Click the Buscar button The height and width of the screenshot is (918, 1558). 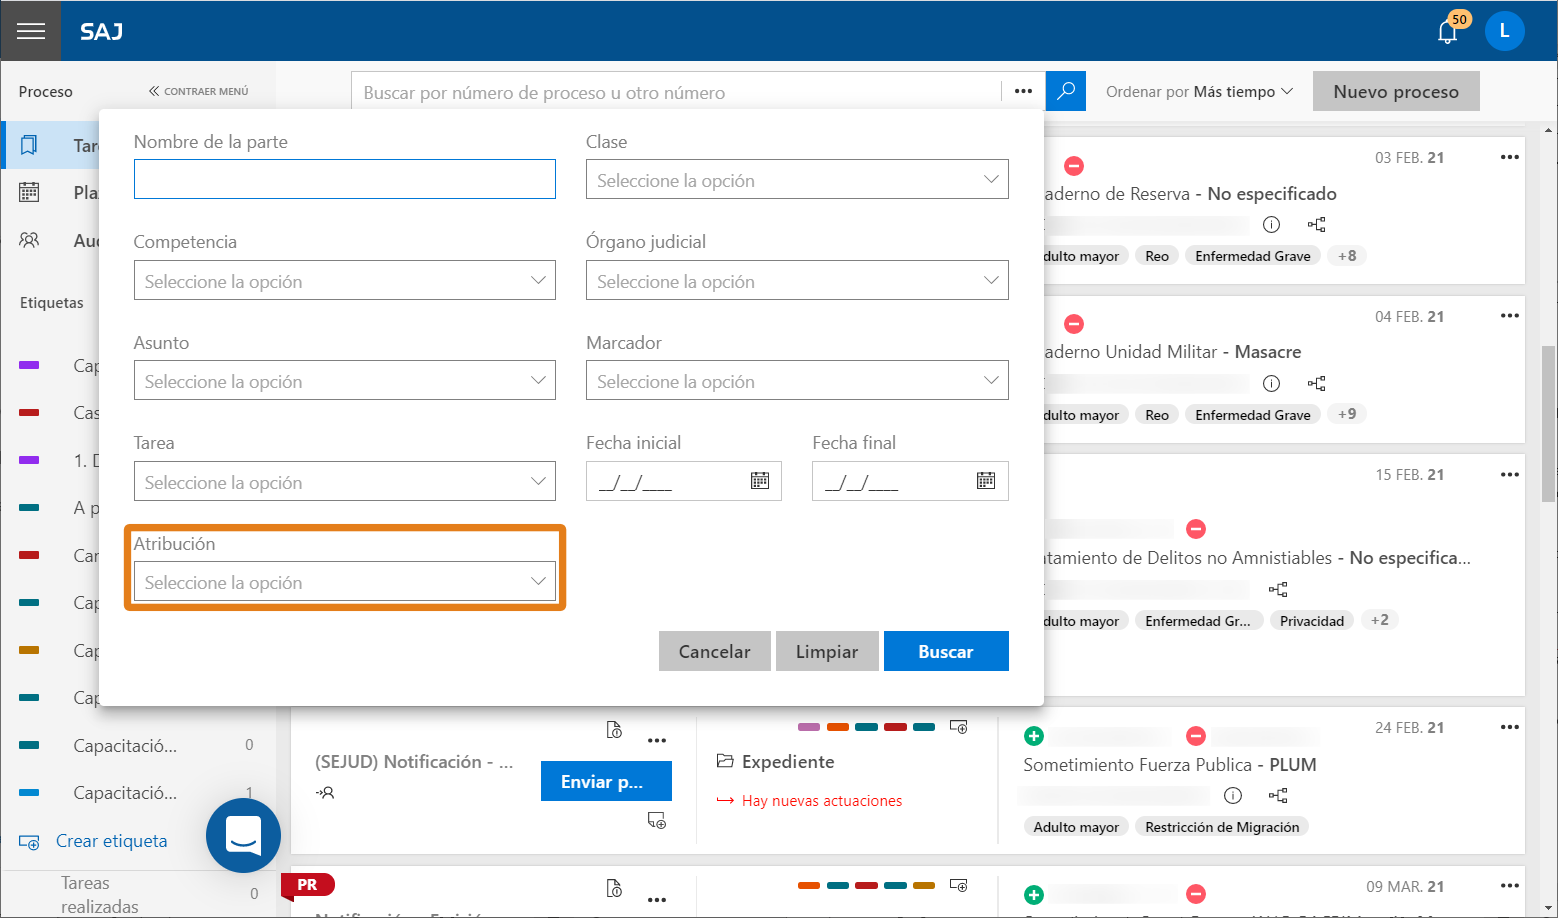[946, 651]
